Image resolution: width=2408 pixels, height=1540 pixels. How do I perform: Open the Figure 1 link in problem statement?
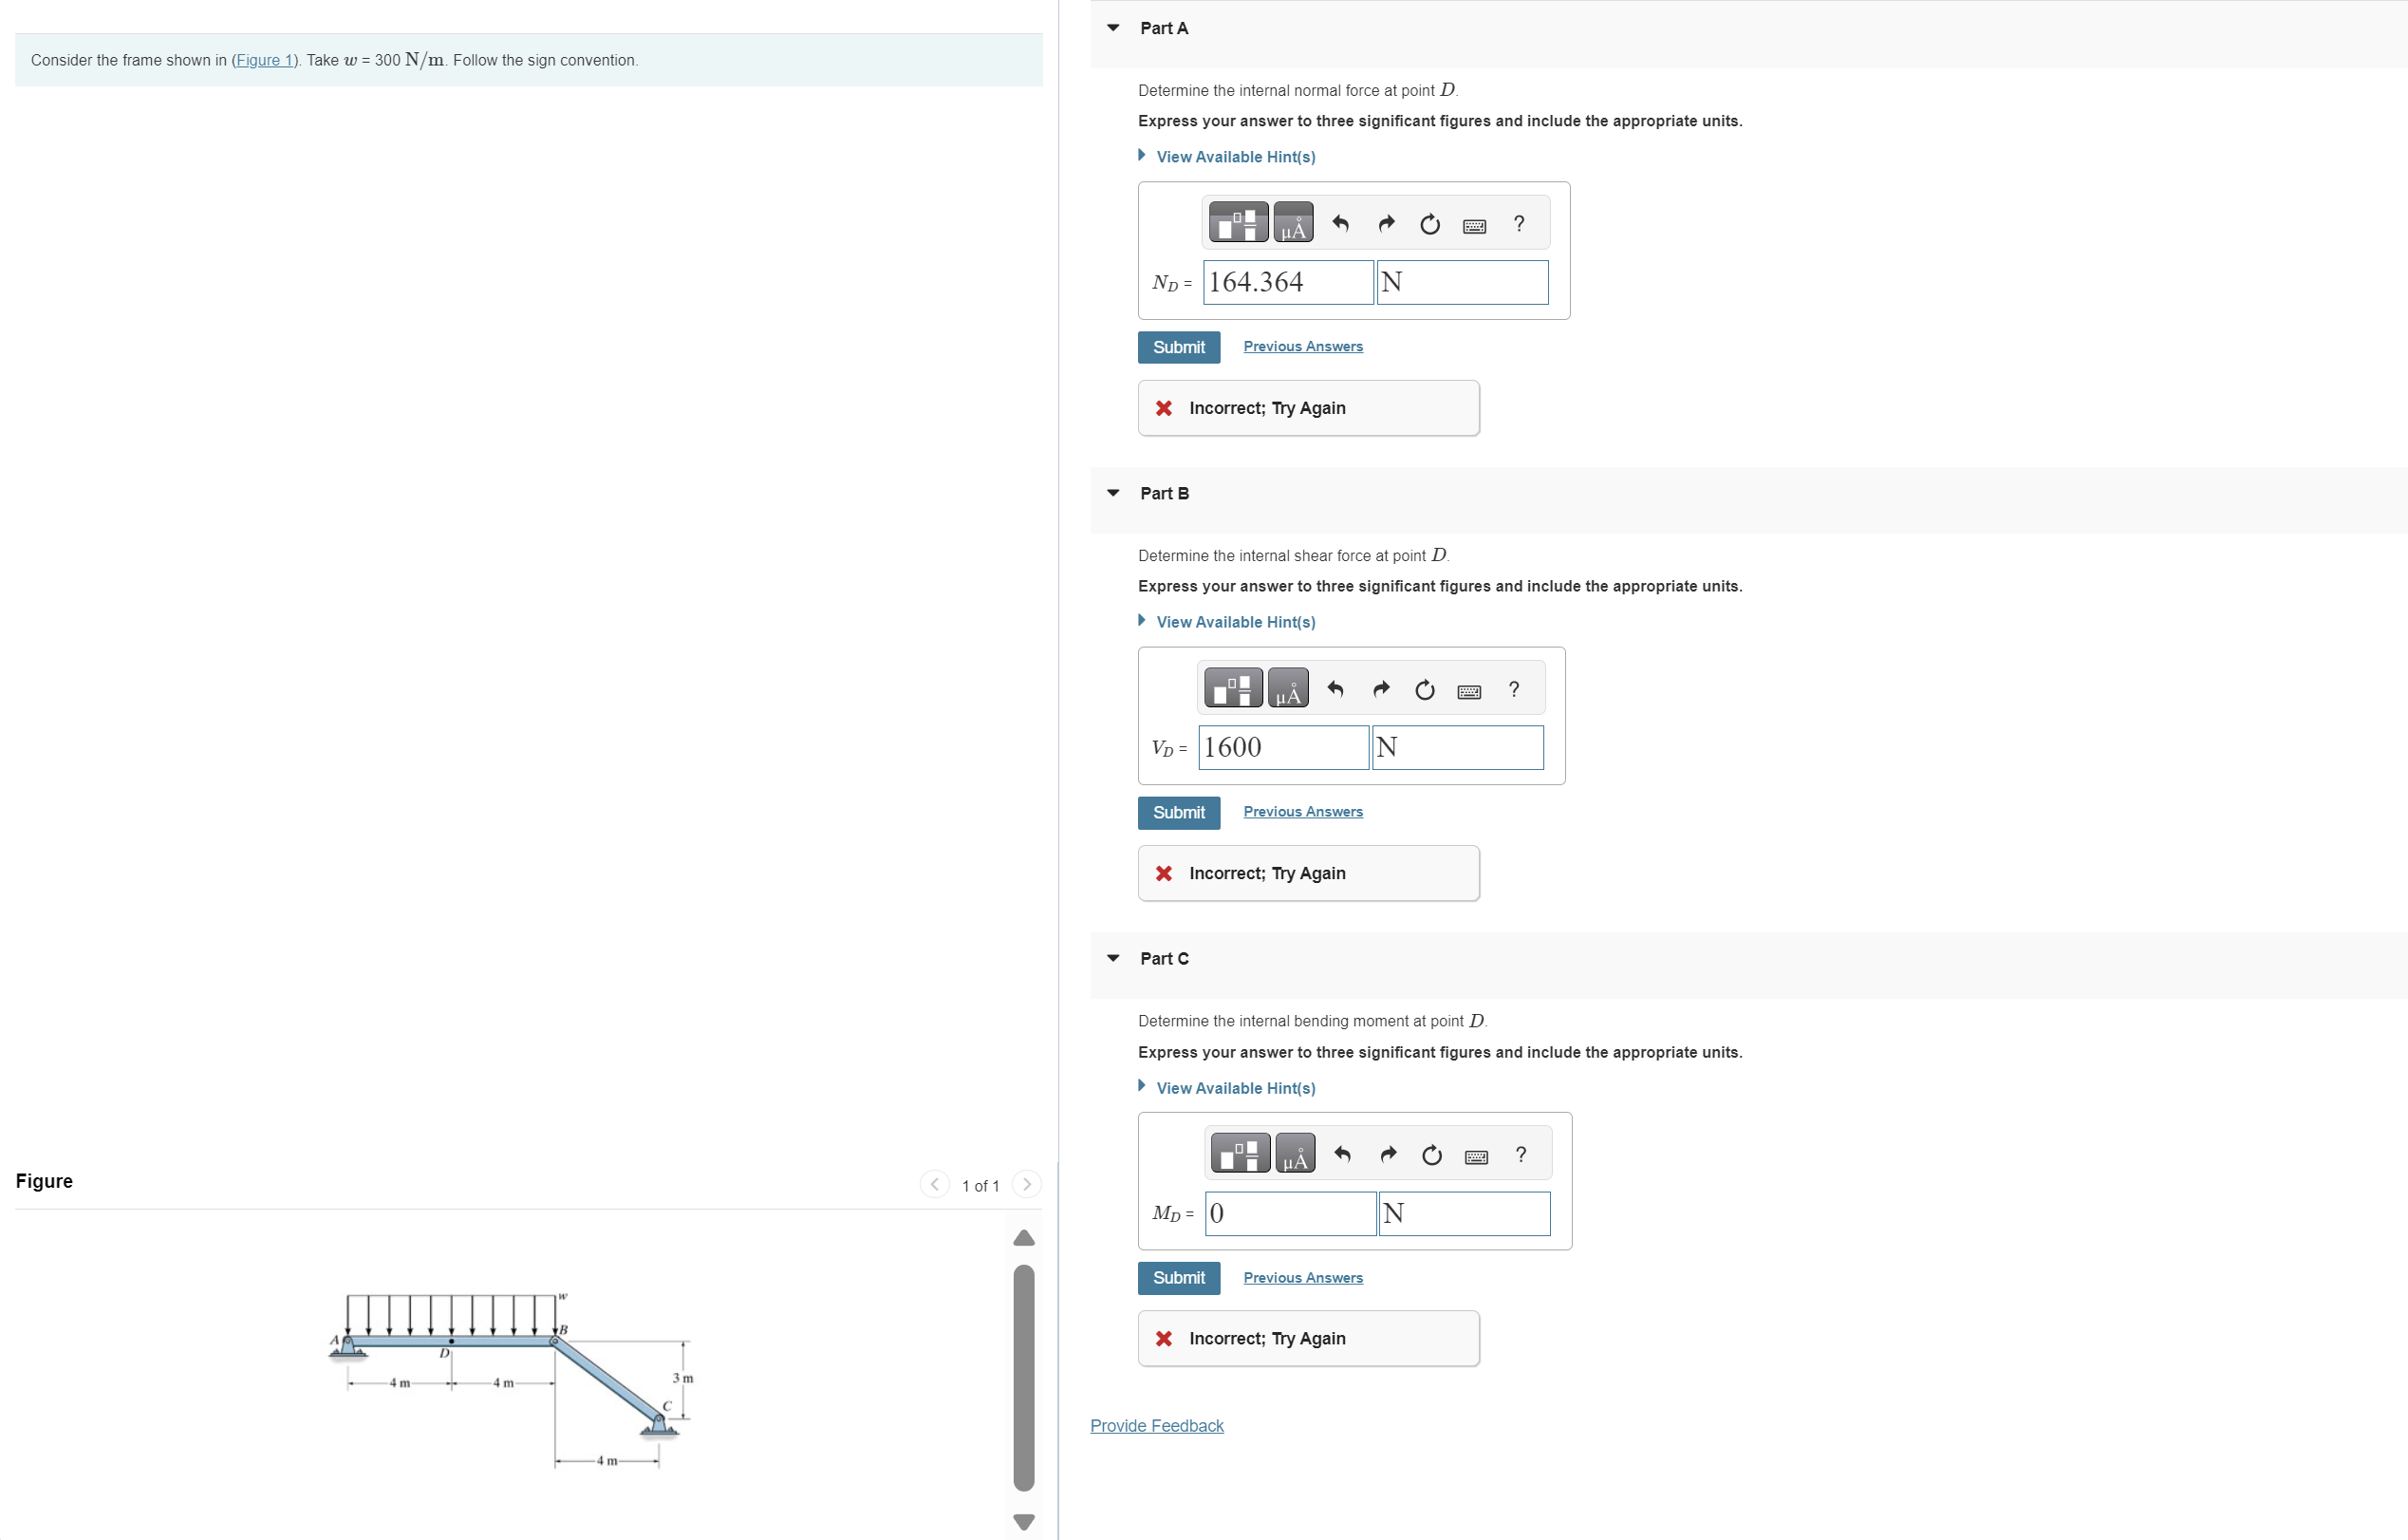265,60
